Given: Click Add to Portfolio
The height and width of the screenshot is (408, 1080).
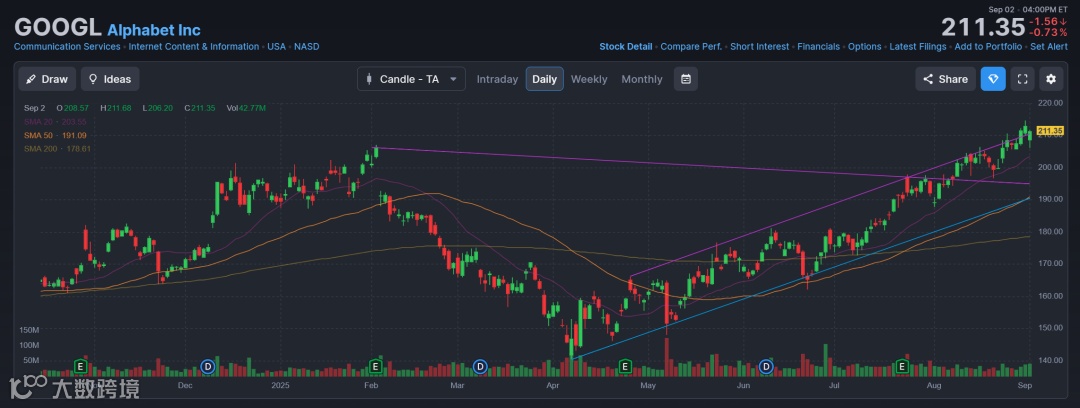Looking at the screenshot, I should (988, 47).
